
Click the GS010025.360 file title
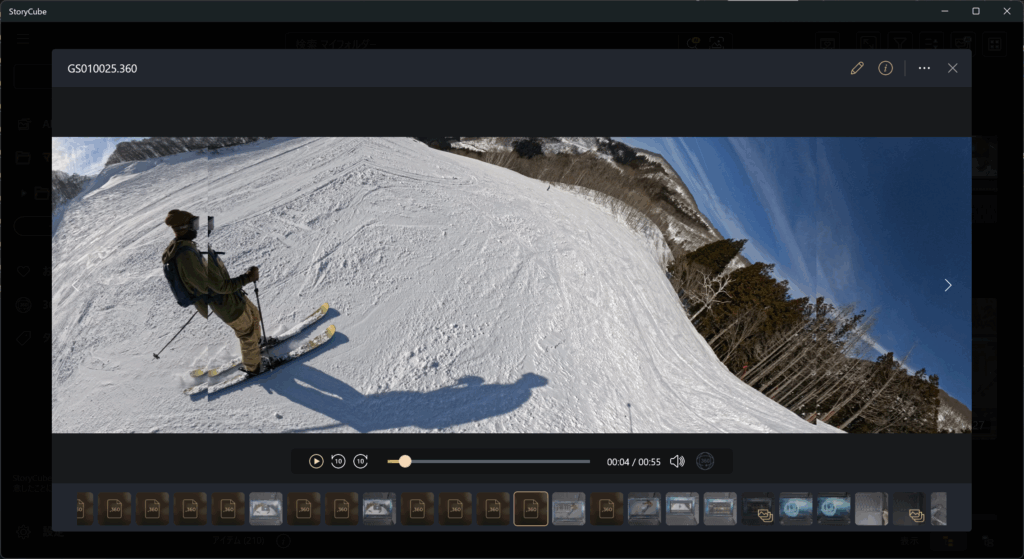point(102,69)
